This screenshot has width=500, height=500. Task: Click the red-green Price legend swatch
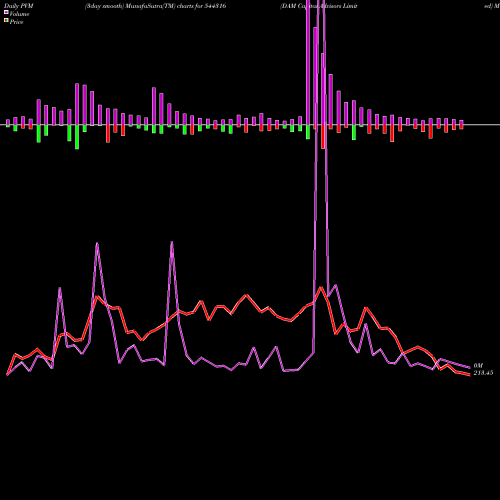6,21
